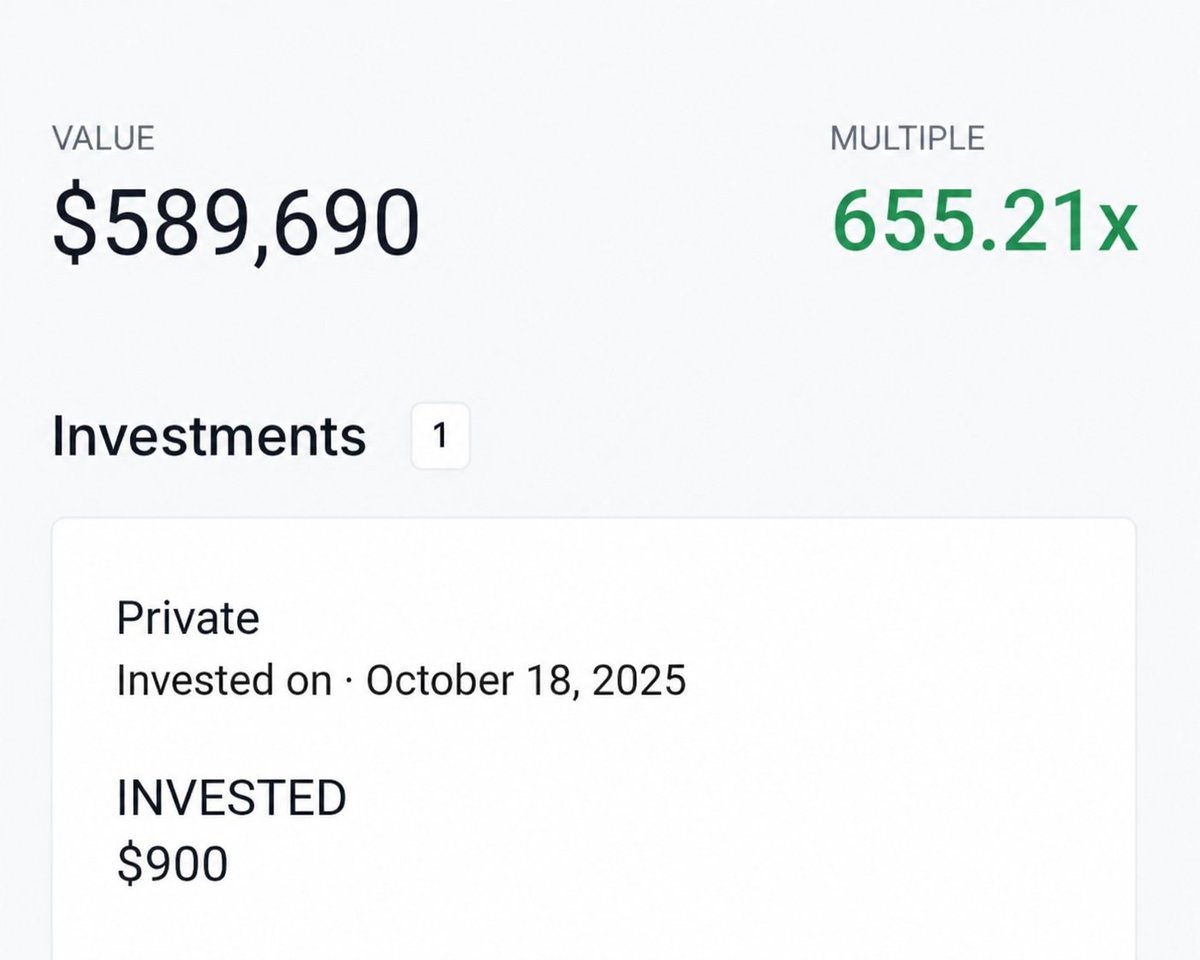This screenshot has height=960, width=1200.
Task: Click the MULTIPLE label
Action: click(907, 138)
